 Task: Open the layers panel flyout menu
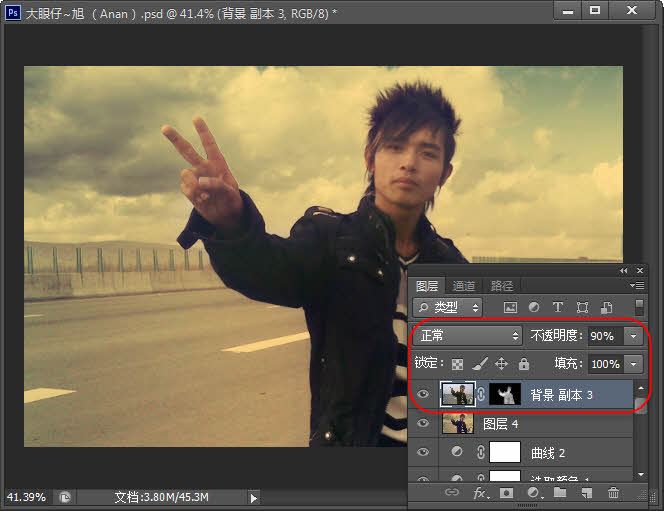[x=638, y=285]
